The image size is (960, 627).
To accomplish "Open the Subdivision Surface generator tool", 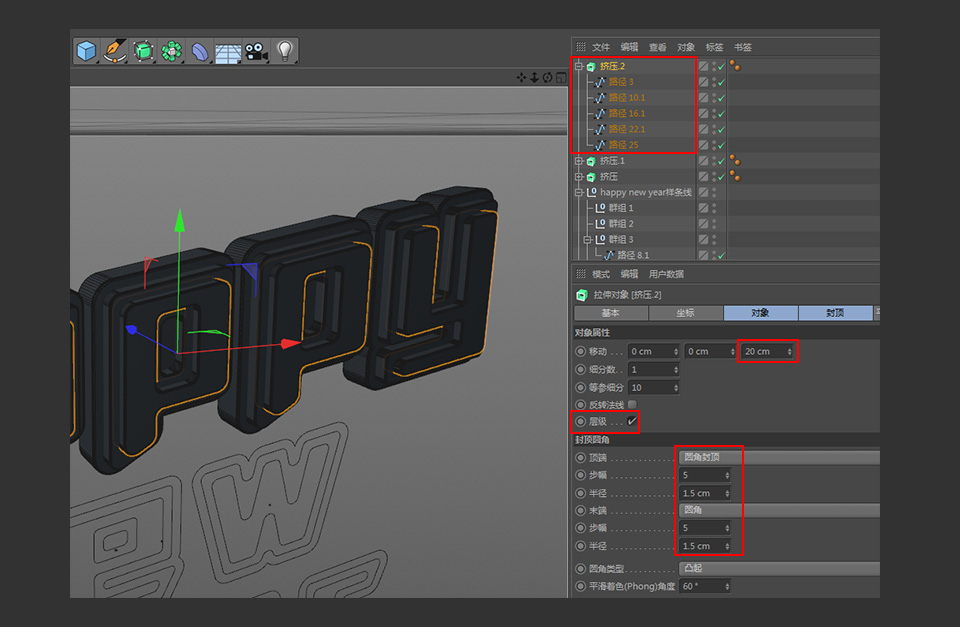I will (x=143, y=51).
